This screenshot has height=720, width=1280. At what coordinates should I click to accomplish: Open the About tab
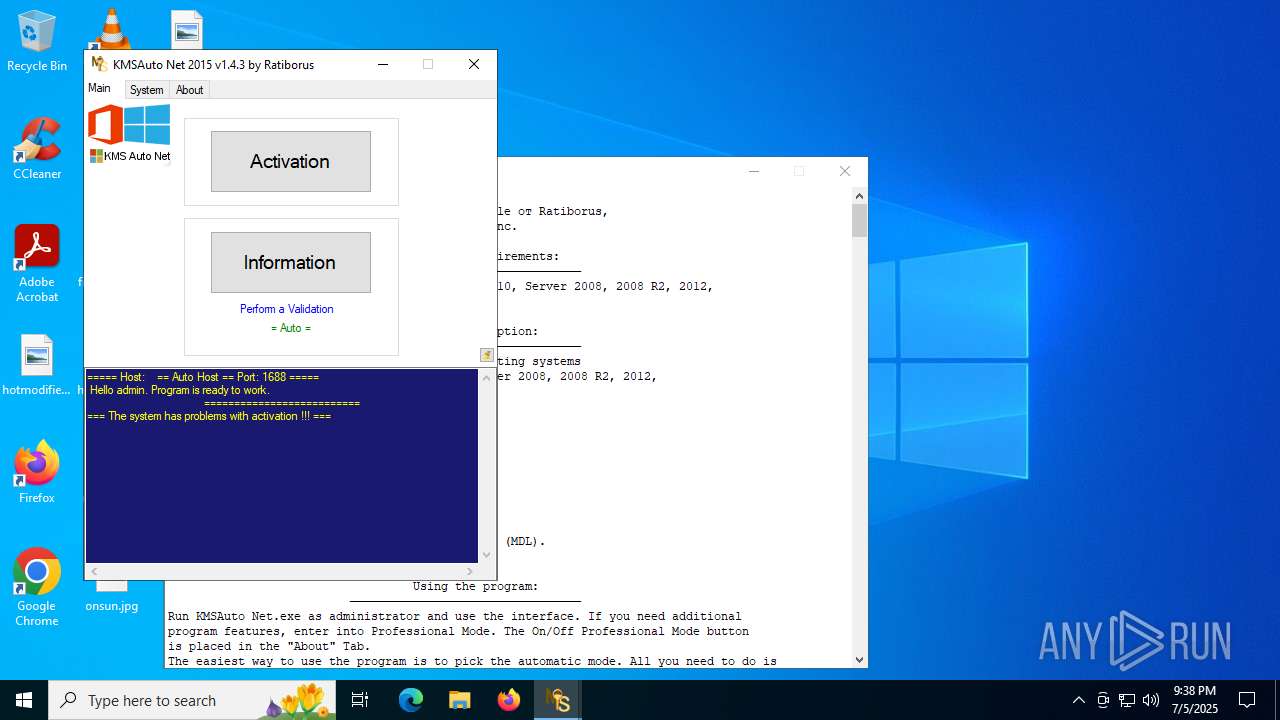pos(190,90)
